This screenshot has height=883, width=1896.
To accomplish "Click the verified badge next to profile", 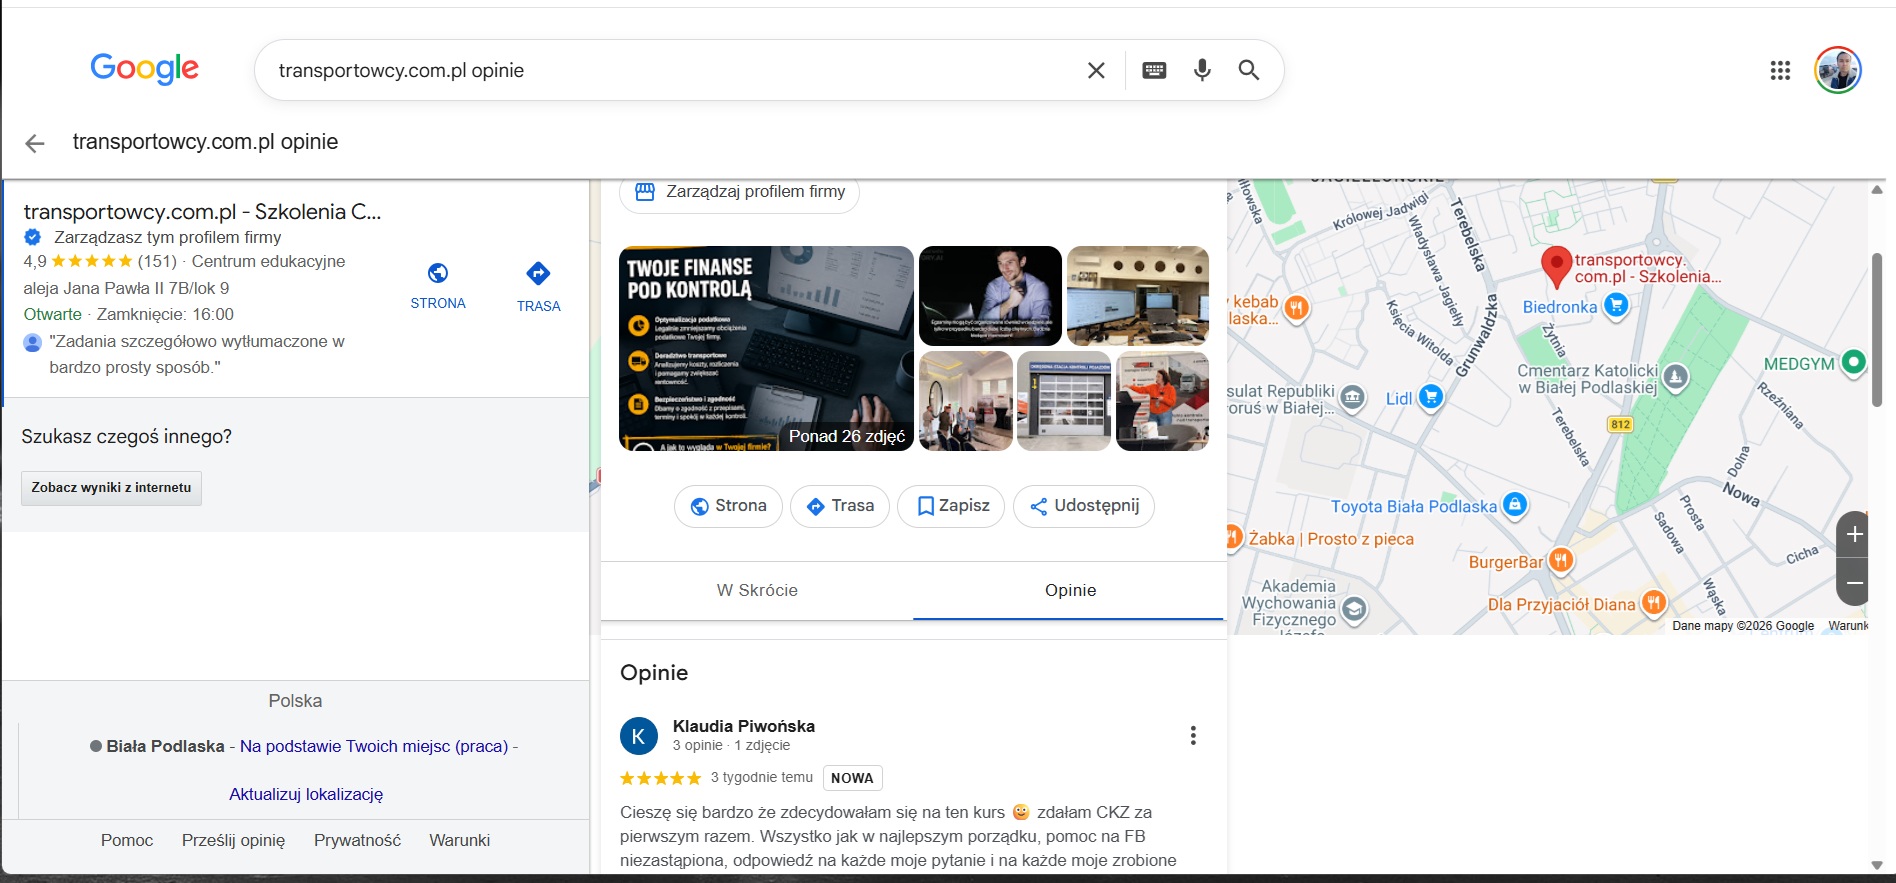I will [x=33, y=237].
